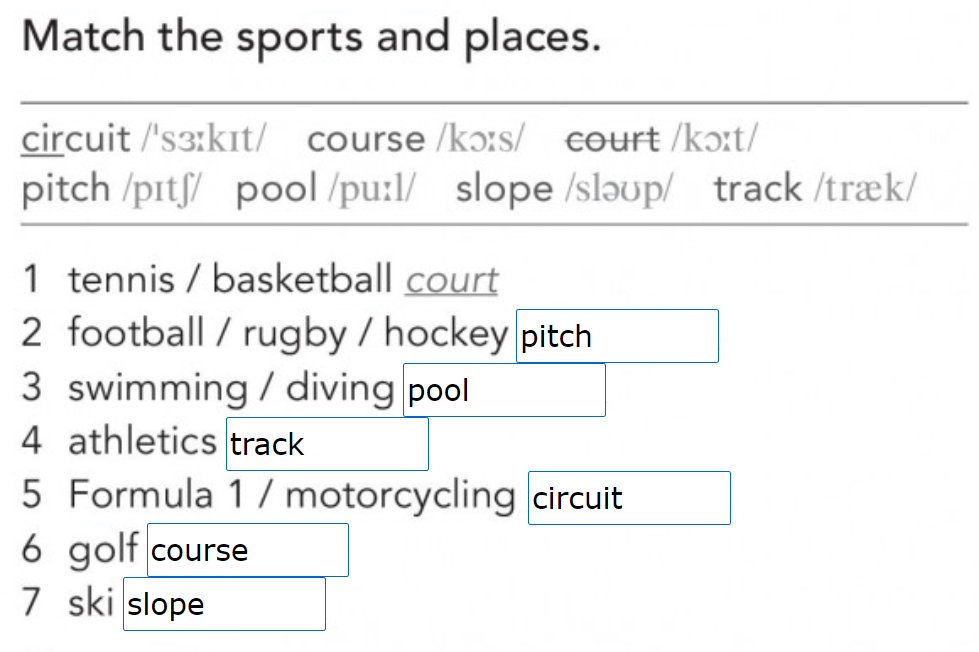The width and height of the screenshot is (979, 652).
Task: Click the "athletics" prompt label
Action: click(x=142, y=441)
